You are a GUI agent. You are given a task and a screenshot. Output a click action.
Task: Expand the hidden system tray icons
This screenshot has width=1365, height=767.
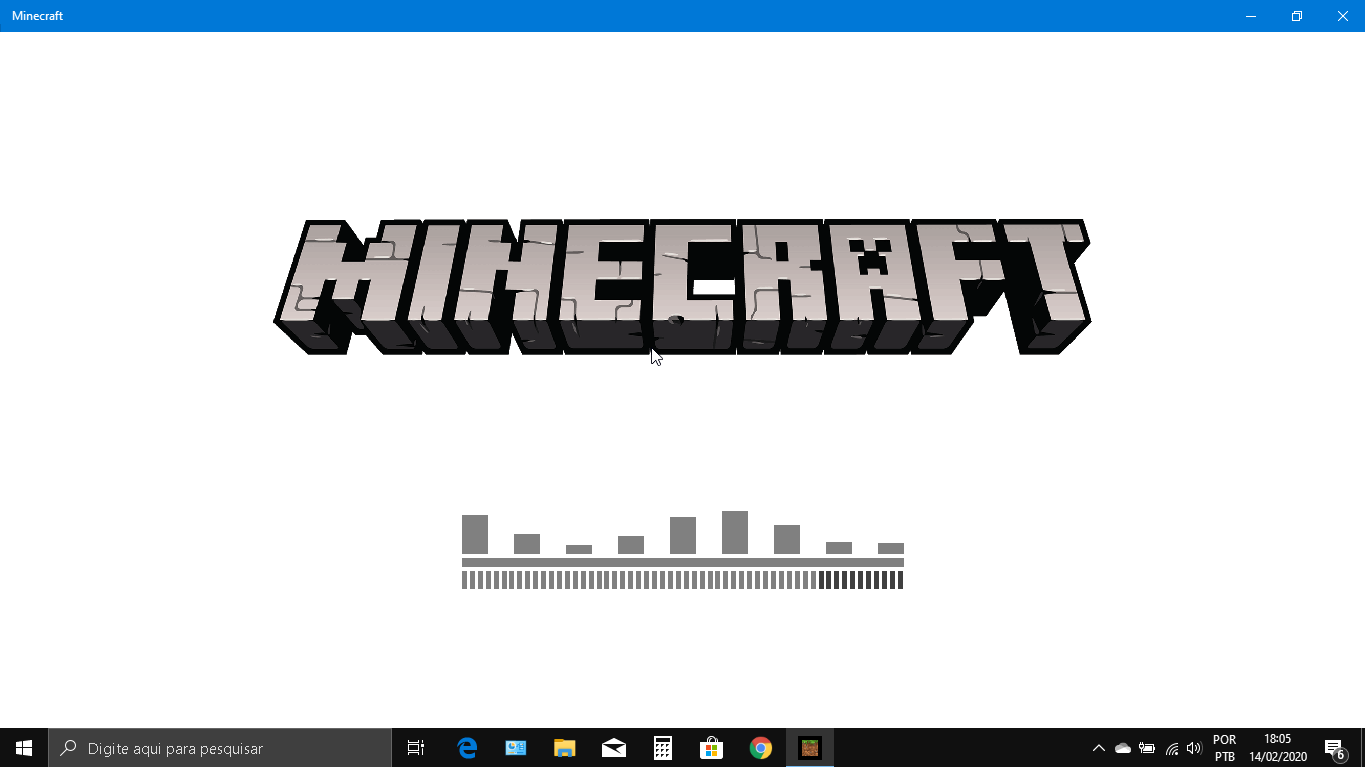pos(1099,748)
